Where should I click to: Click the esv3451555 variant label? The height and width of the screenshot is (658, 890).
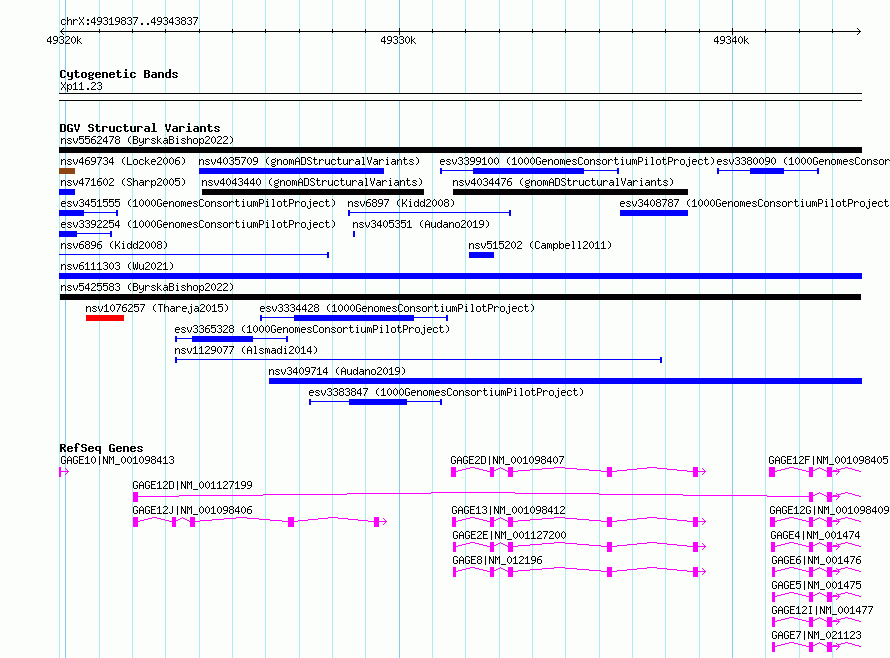coord(198,203)
